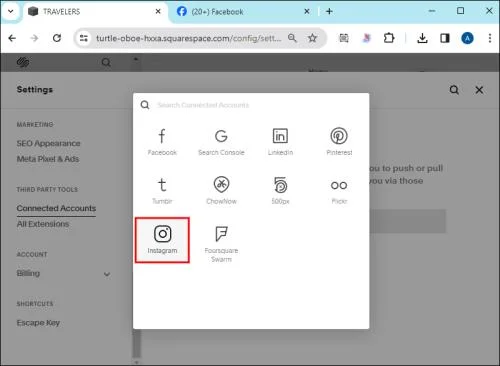The image size is (500, 366).
Task: Open the zoom indicator in address bar
Action: pyautogui.click(x=292, y=38)
